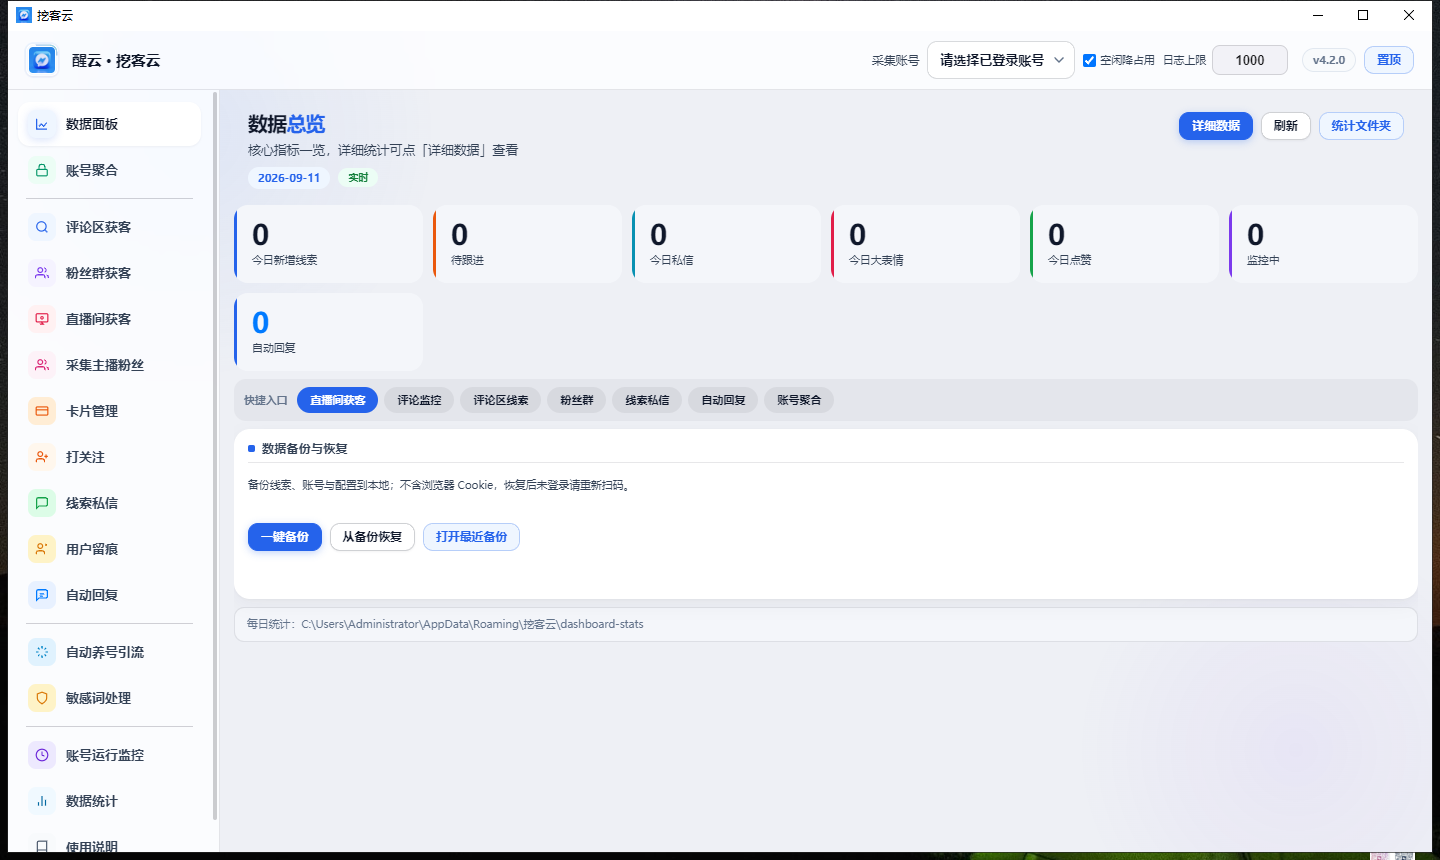The width and height of the screenshot is (1440, 860).
Task: Select the 敏感词处理 shield icon
Action: tap(42, 698)
